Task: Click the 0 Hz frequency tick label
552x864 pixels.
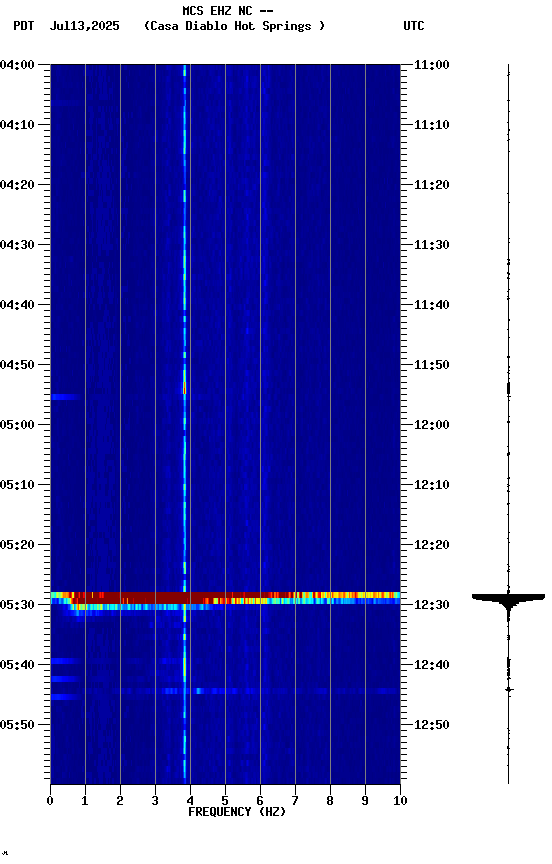Action: point(50,801)
